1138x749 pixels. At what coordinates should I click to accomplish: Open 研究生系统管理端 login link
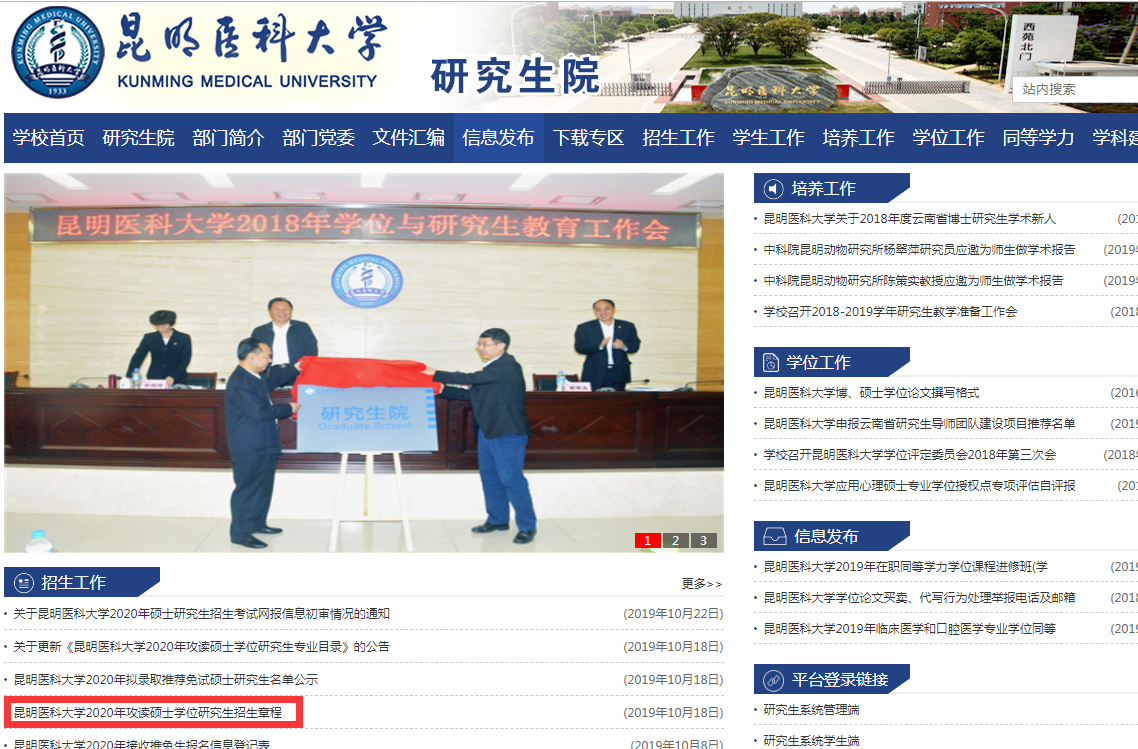pyautogui.click(x=811, y=710)
